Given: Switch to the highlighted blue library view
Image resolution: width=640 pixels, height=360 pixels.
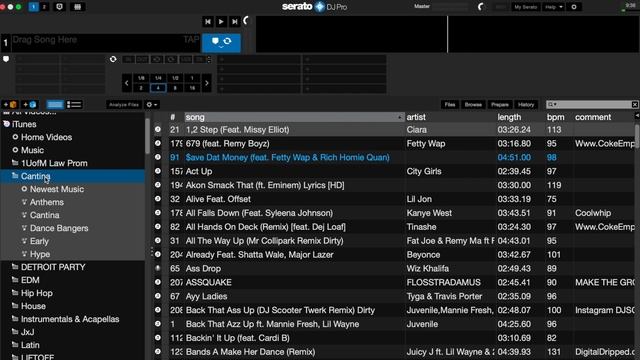Looking at the screenshot, I should tap(55, 105).
